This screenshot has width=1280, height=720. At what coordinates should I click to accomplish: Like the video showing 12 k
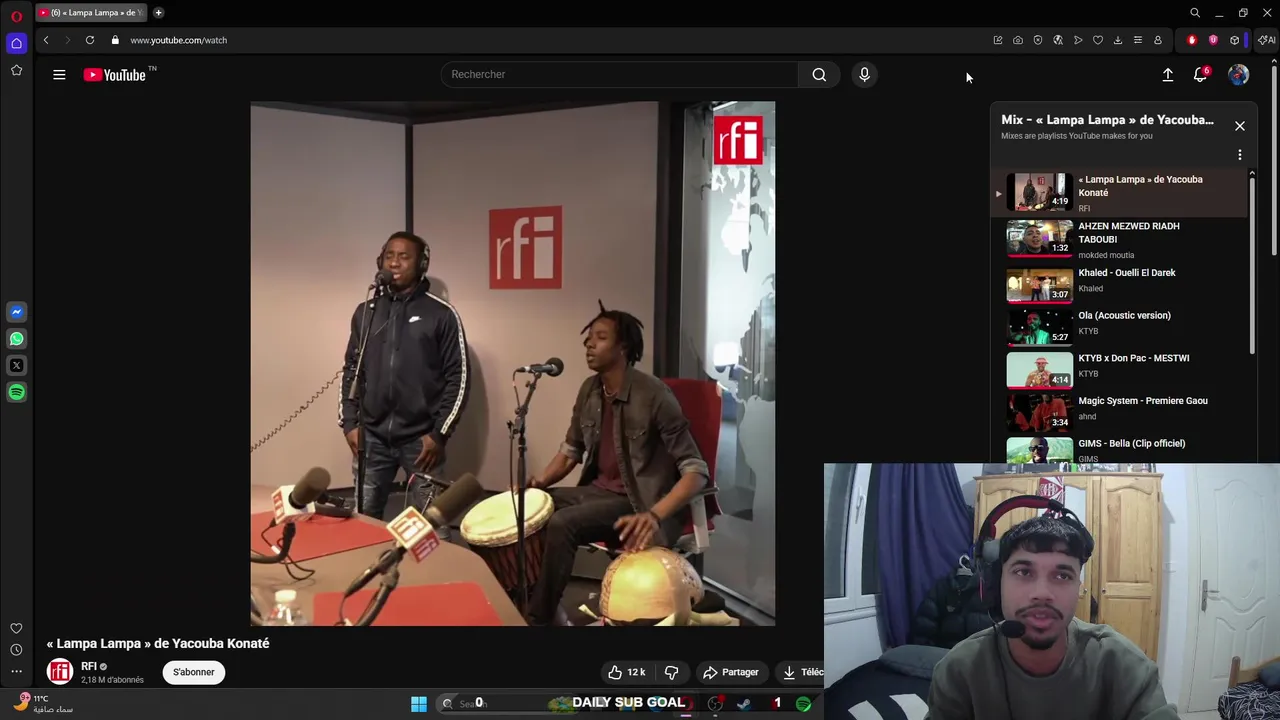(x=627, y=672)
